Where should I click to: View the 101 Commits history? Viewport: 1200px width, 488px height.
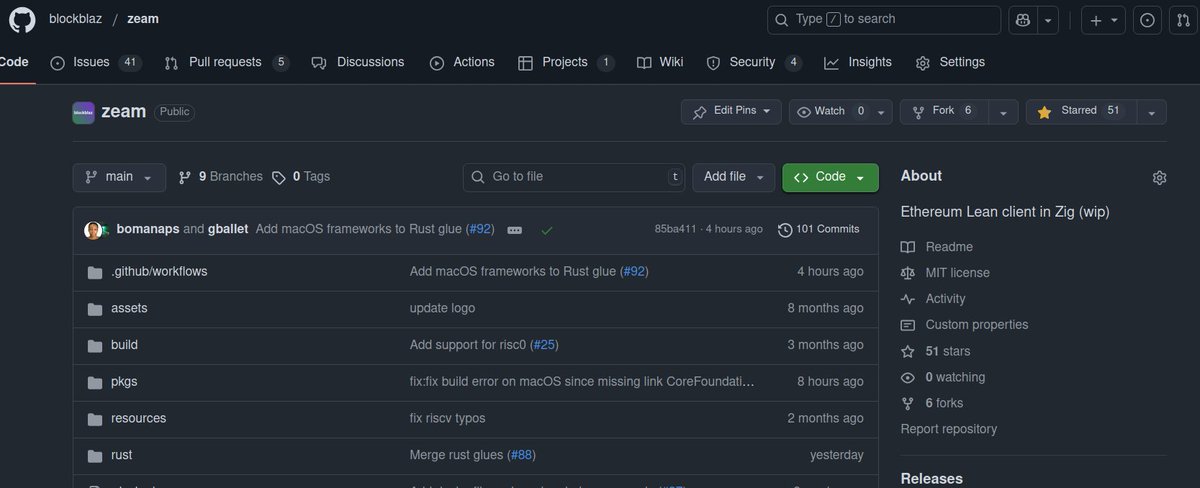(x=818, y=229)
